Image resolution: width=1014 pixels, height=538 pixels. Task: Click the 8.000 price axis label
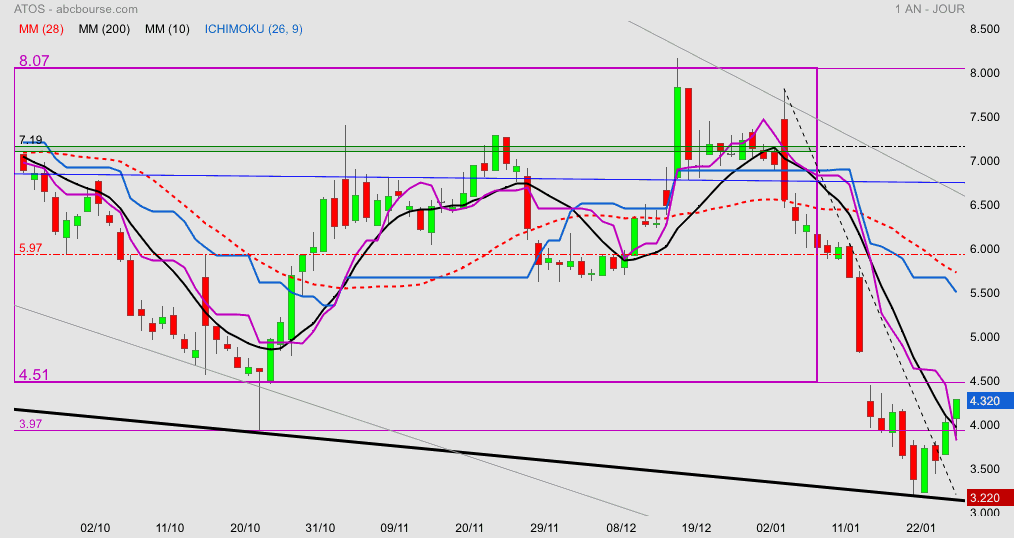pyautogui.click(x=985, y=73)
